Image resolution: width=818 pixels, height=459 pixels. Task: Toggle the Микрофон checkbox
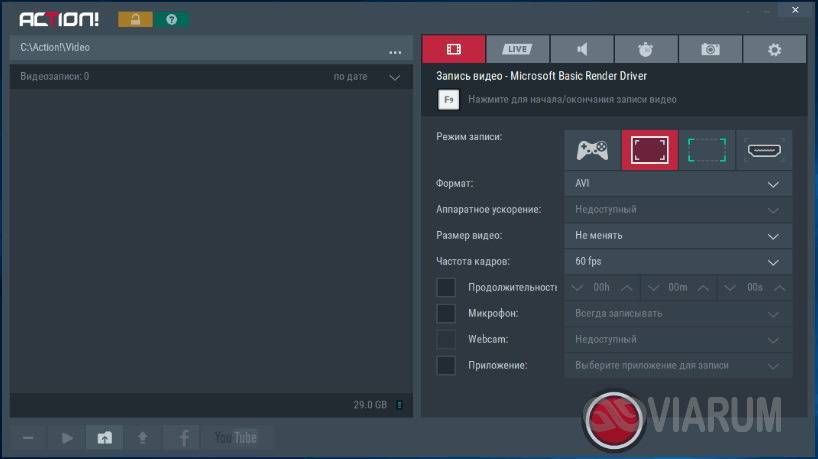[x=446, y=313]
